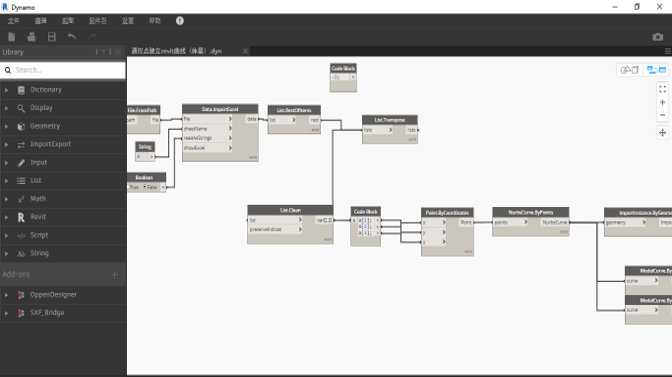Click the pan hand cross icon
This screenshot has height=377, width=672.
click(662, 133)
